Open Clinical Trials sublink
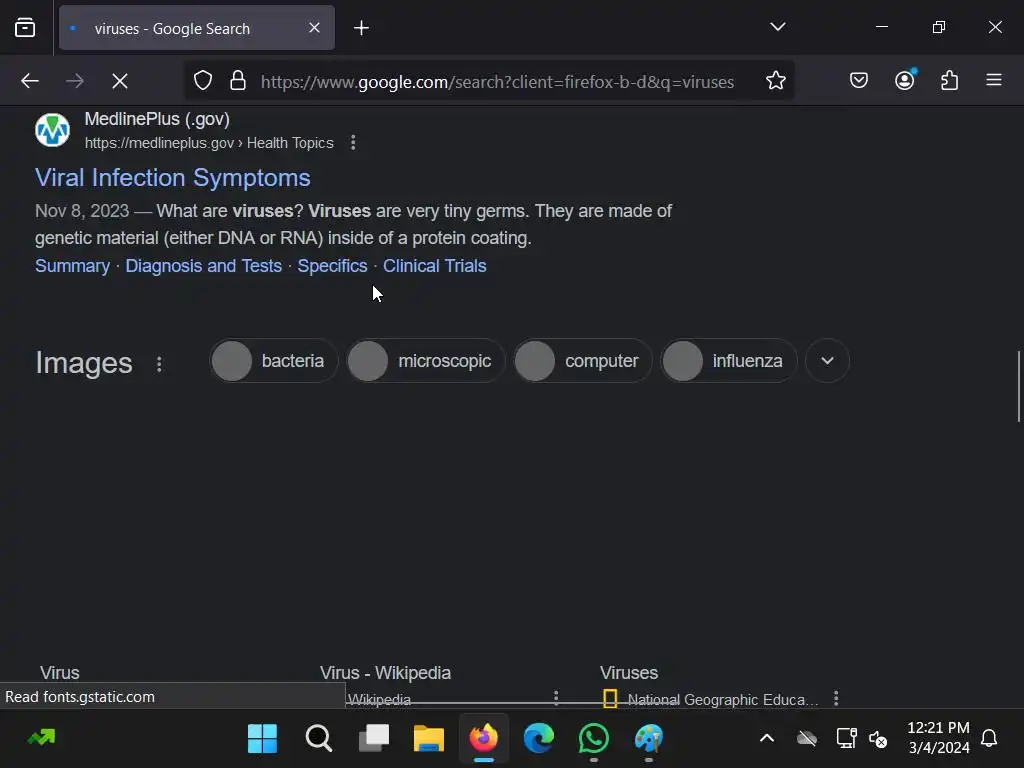The image size is (1024, 768). [x=434, y=266]
